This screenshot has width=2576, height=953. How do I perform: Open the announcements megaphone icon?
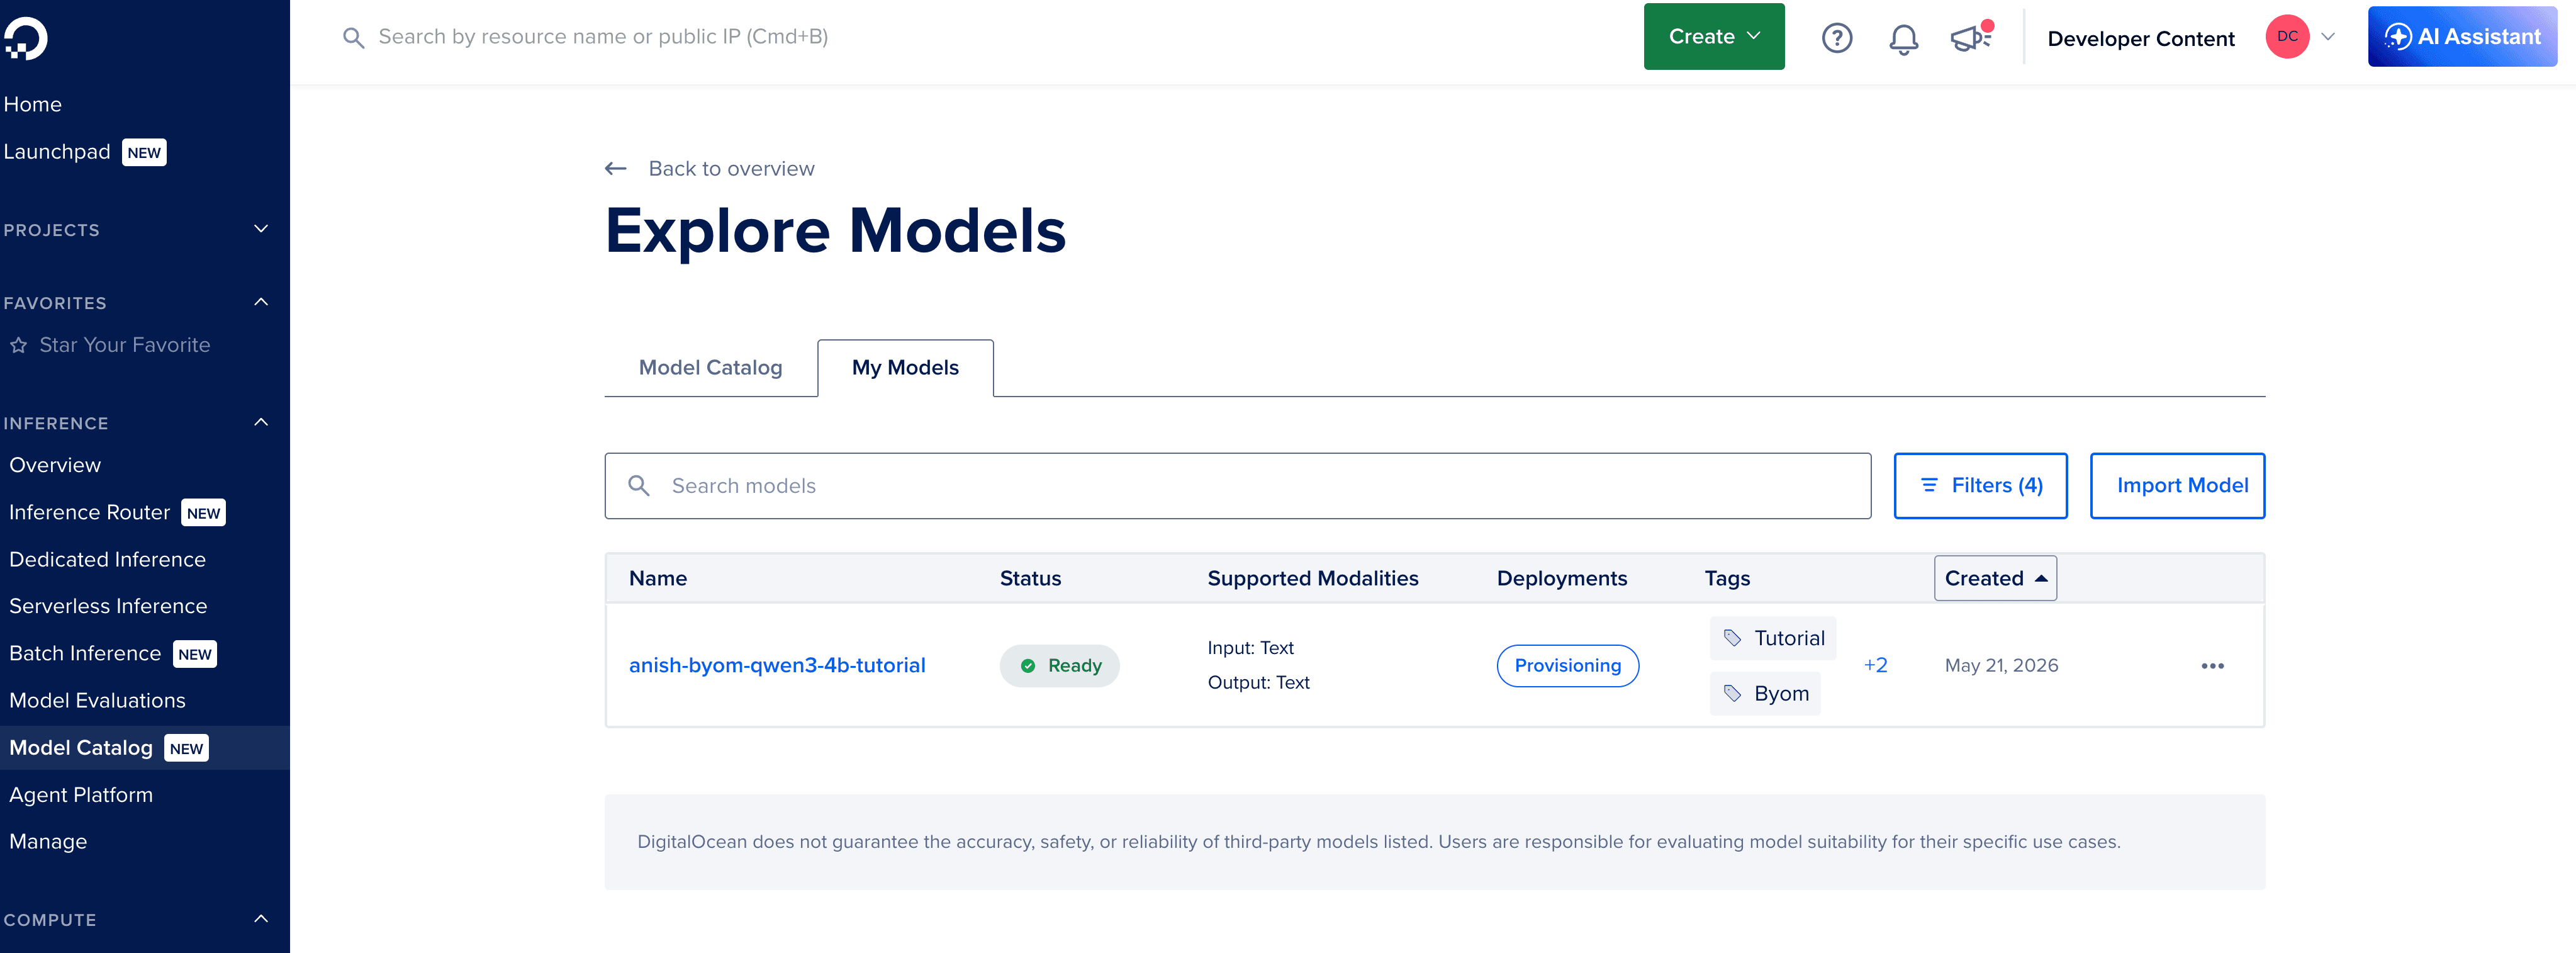pyautogui.click(x=1971, y=37)
